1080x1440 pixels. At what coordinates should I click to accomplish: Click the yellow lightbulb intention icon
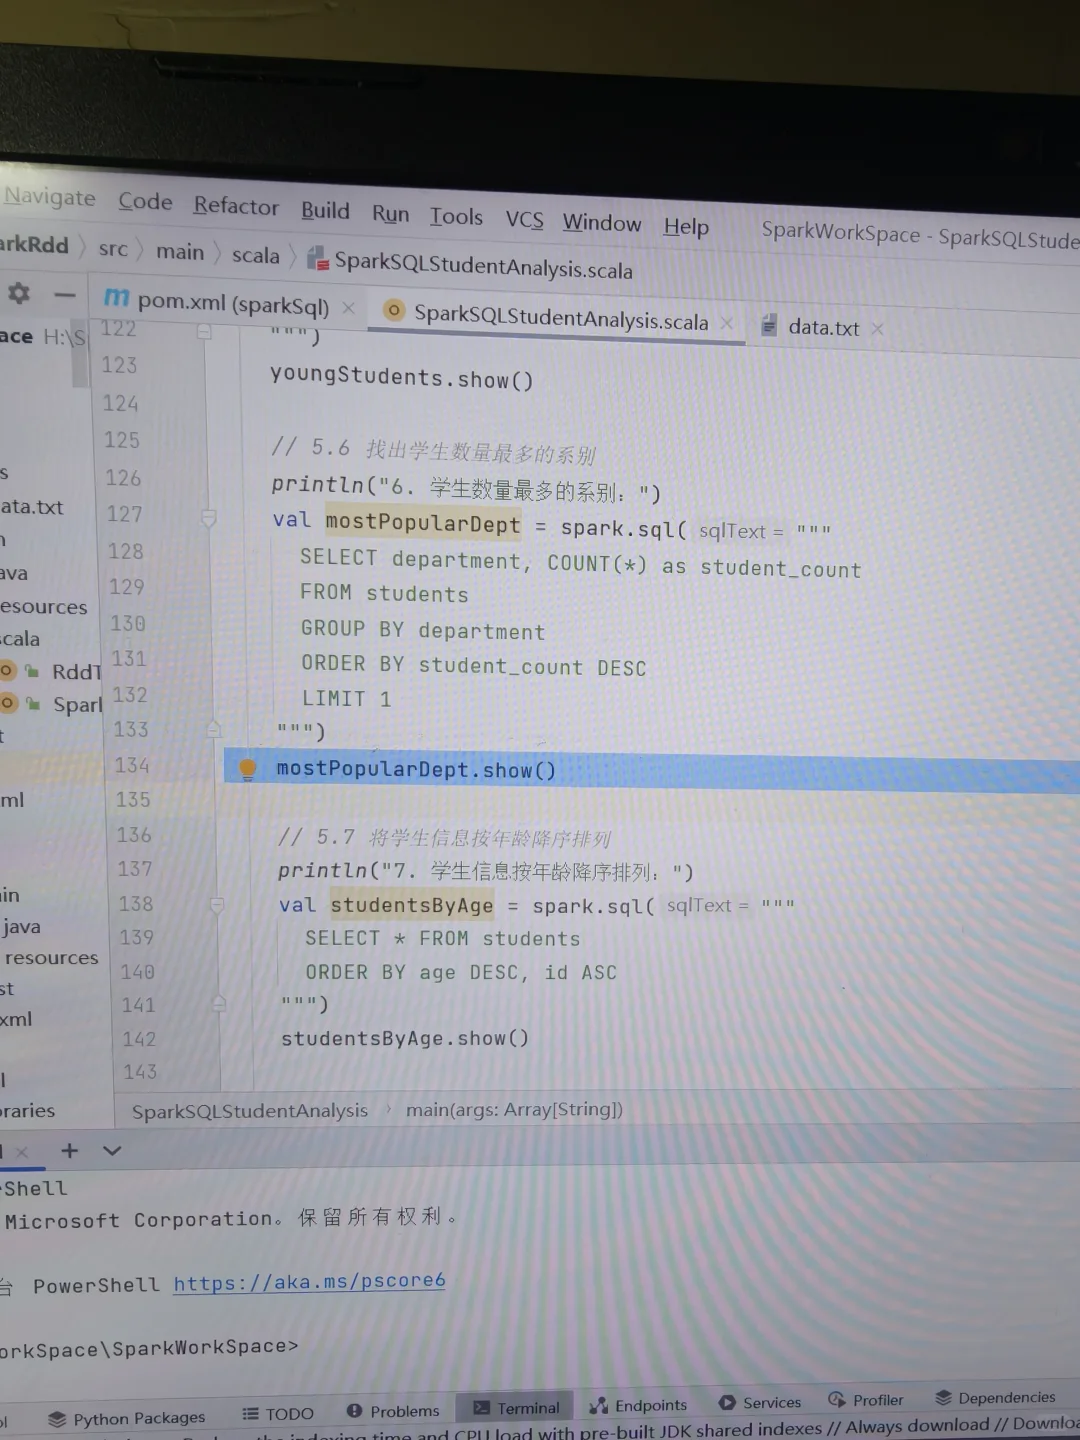coord(247,768)
